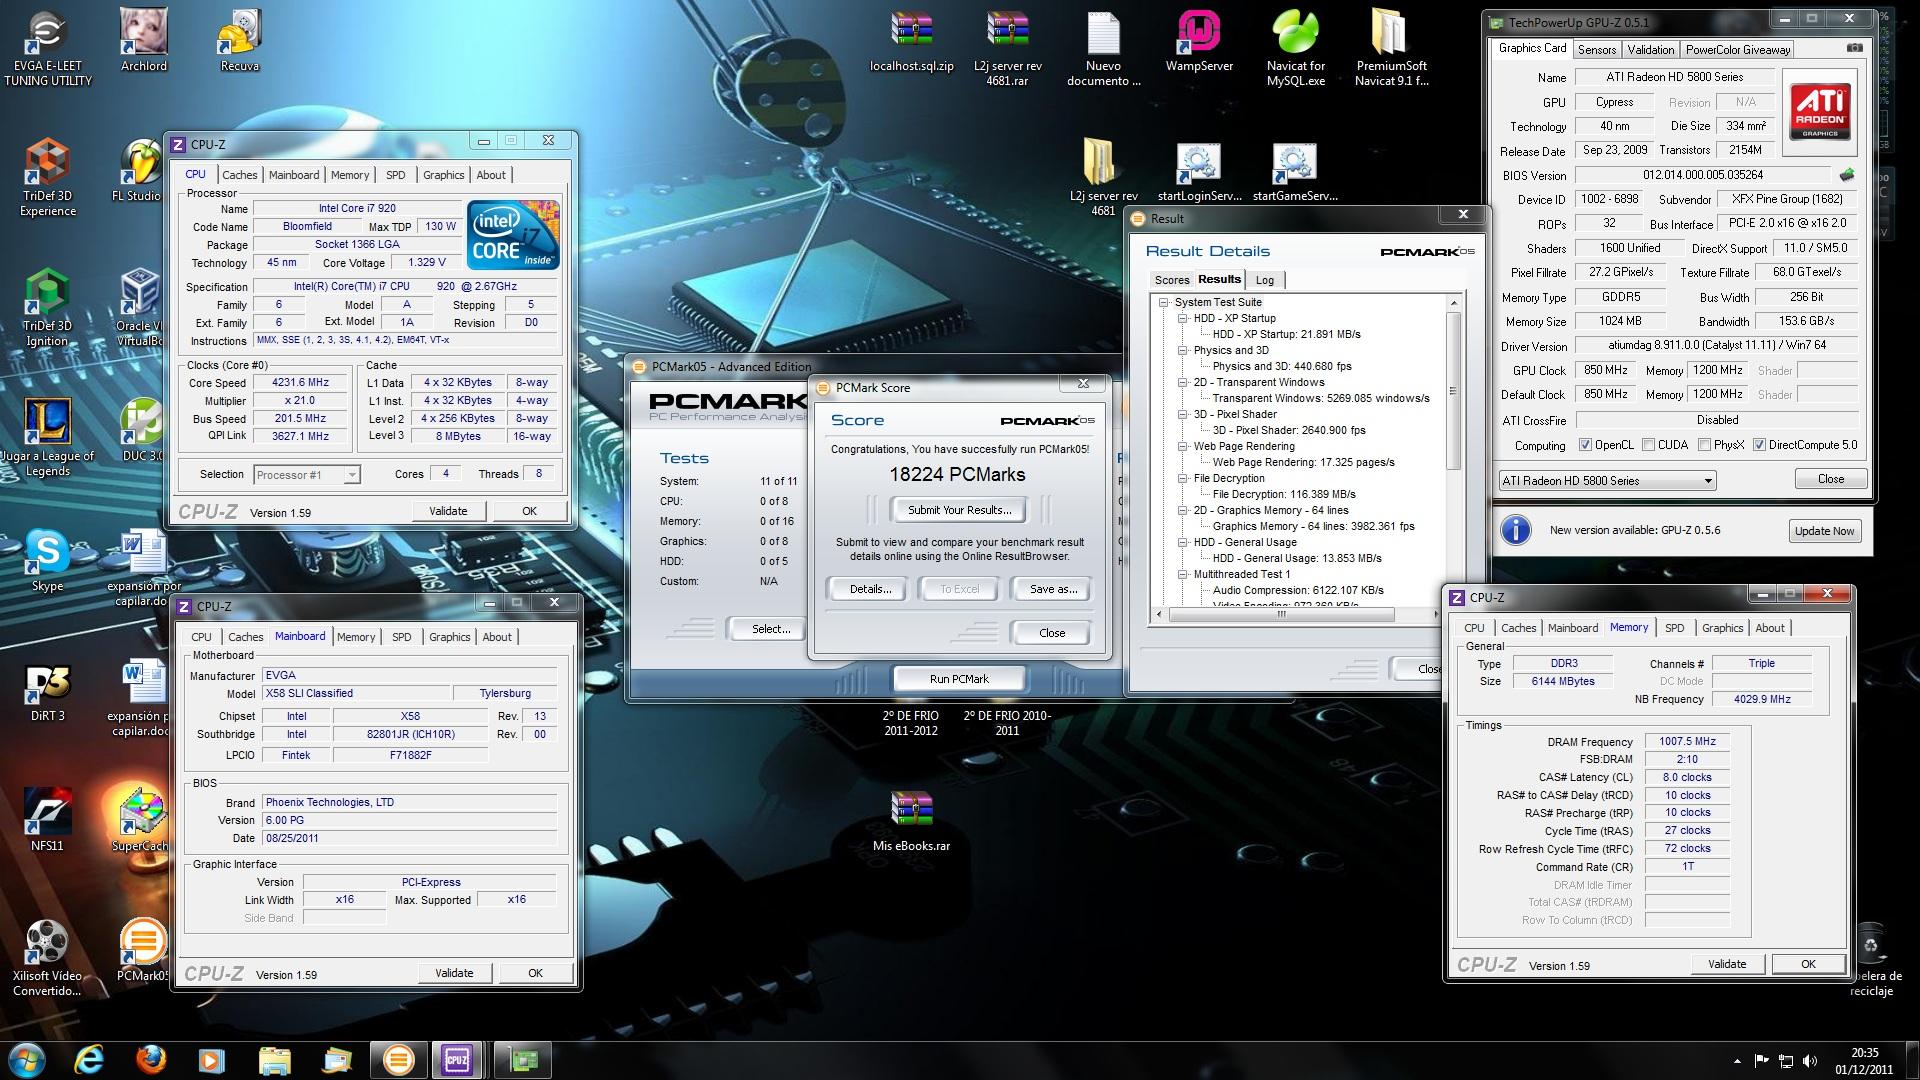The width and height of the screenshot is (1920, 1080).
Task: Select startGameServ batch file icon
Action: [1294, 170]
